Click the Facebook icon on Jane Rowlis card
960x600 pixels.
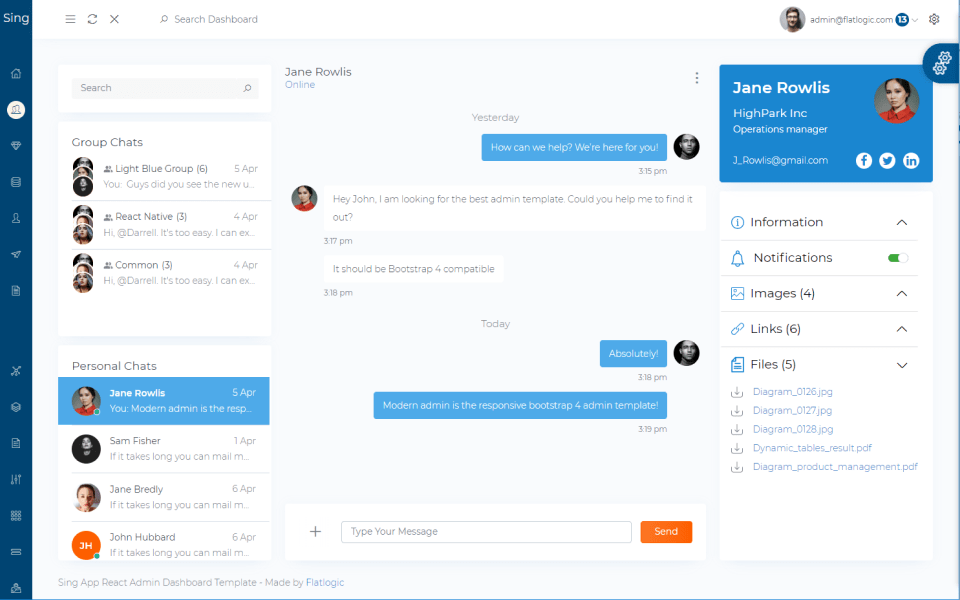pos(863,160)
